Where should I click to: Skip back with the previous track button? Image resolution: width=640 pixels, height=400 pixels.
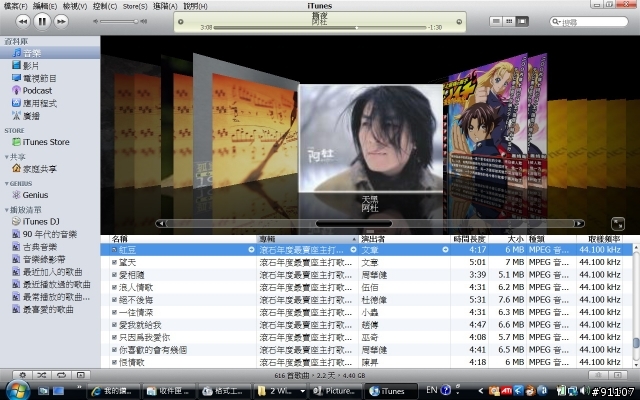(23, 21)
